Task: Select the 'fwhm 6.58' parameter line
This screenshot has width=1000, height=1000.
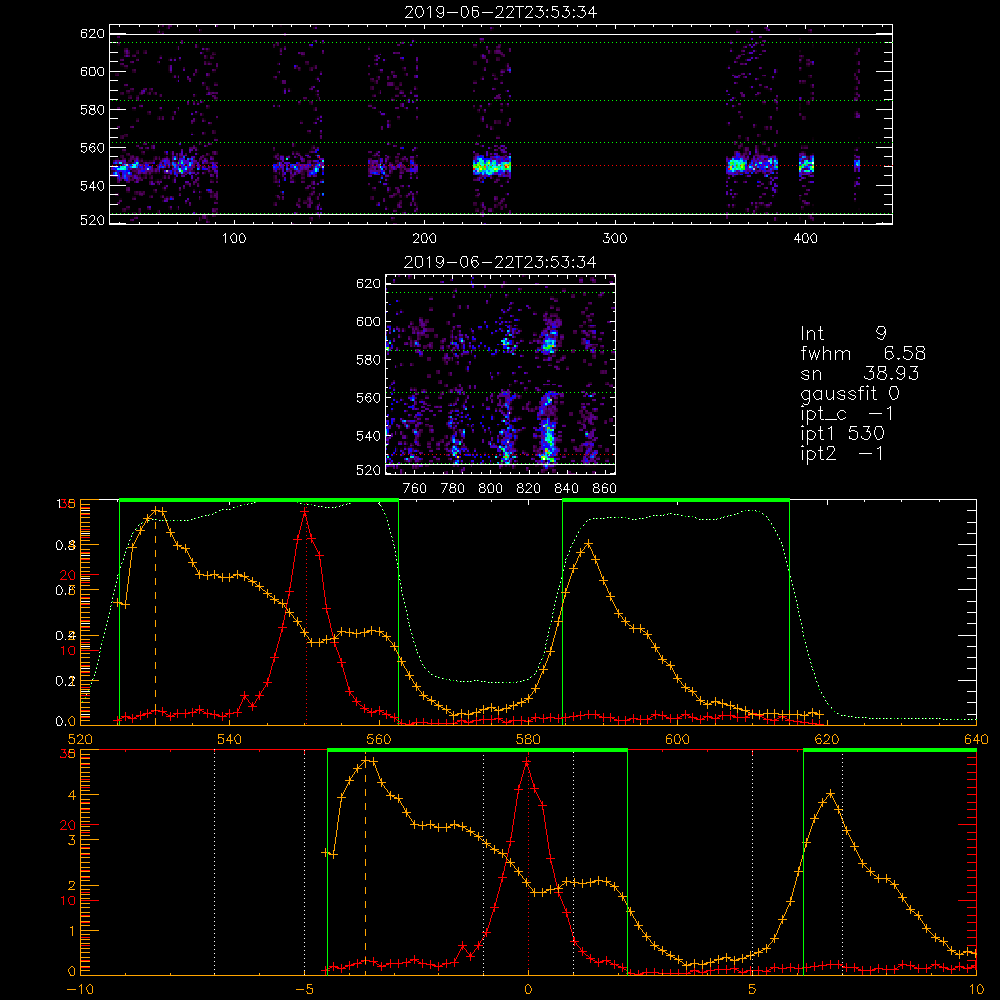Action: tap(863, 353)
